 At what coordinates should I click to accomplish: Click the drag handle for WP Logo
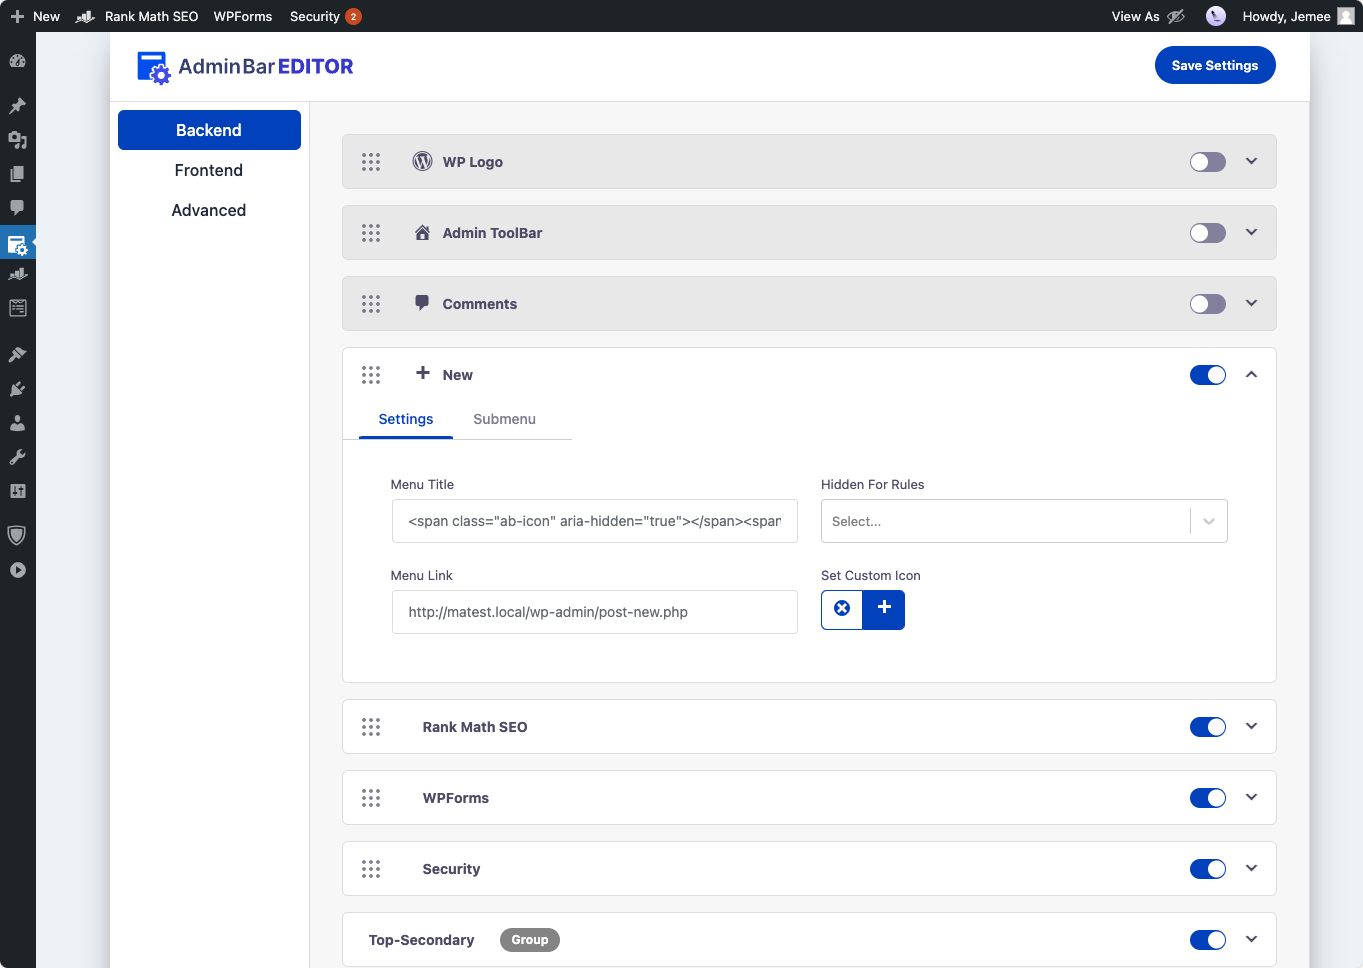coord(371,162)
